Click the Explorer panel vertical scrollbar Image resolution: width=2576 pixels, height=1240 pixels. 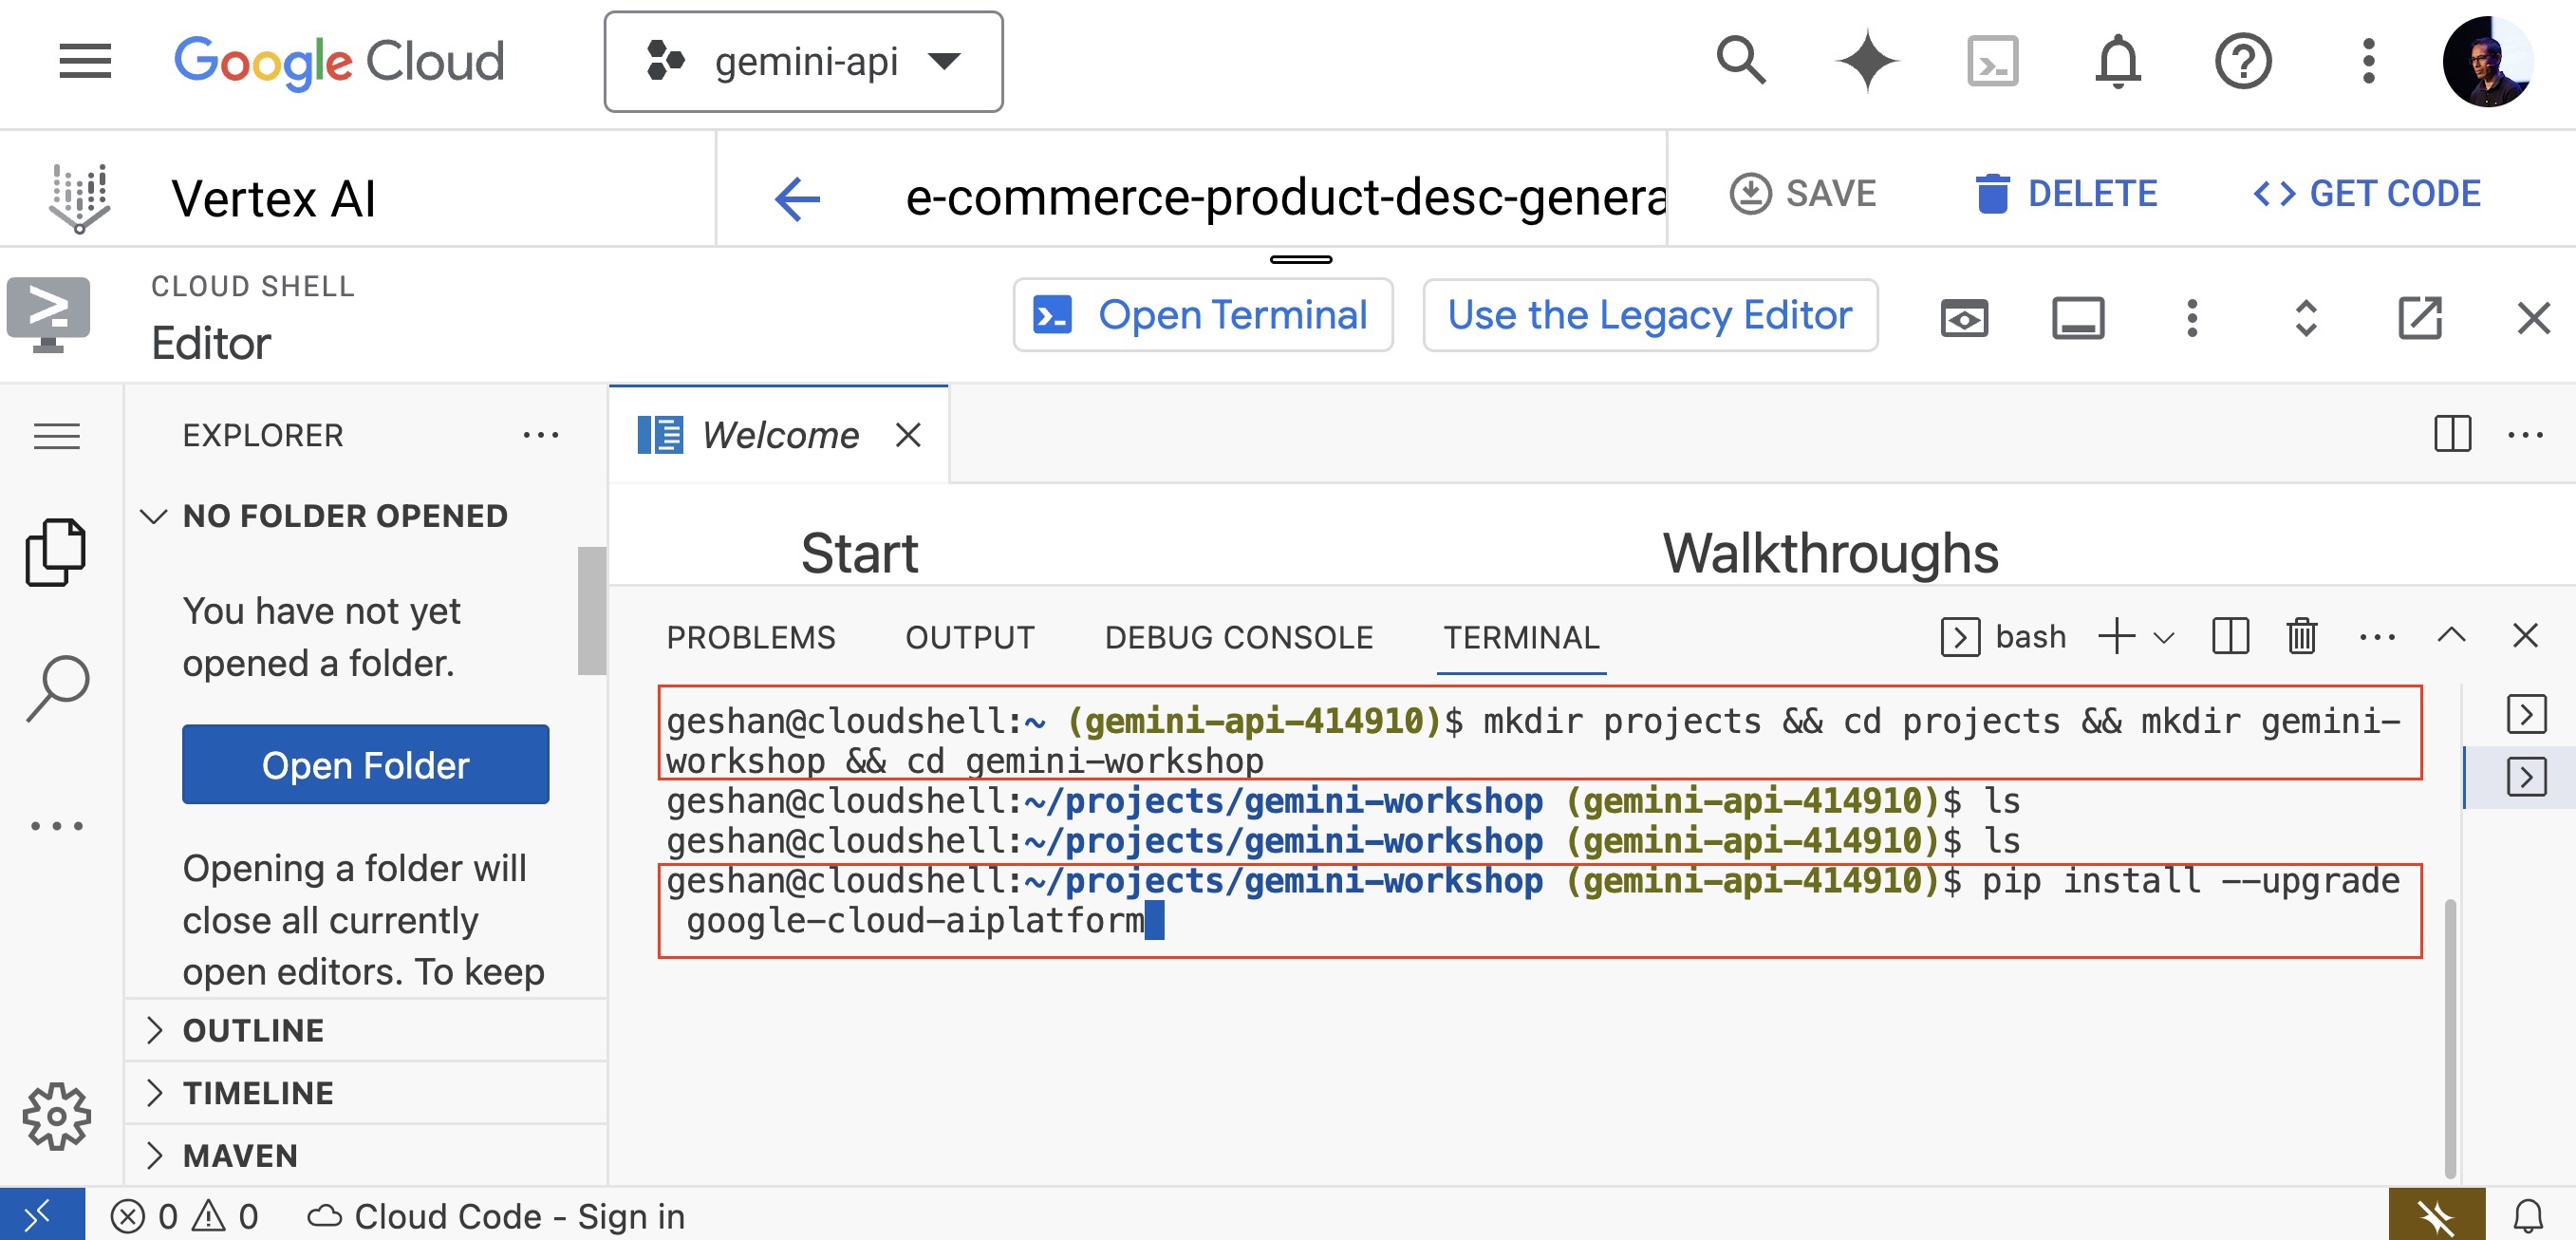tap(592, 610)
